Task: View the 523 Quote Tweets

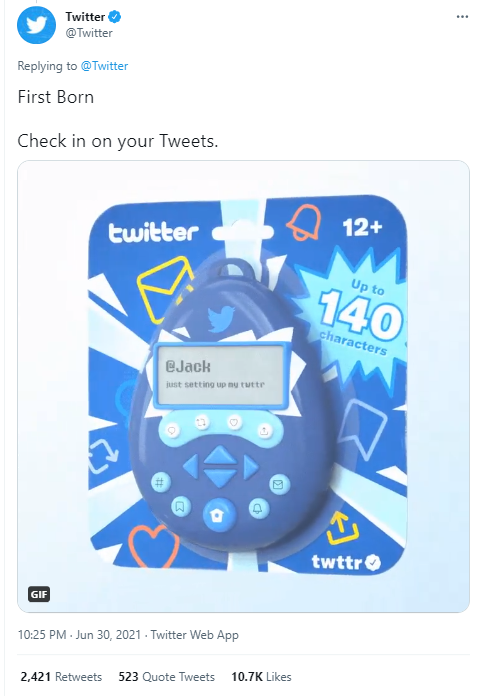Action: pyautogui.click(x=166, y=676)
